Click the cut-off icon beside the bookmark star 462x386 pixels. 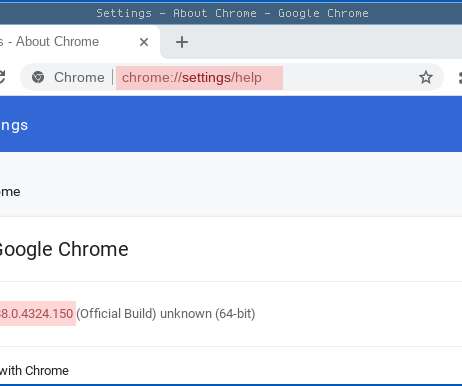(460, 78)
